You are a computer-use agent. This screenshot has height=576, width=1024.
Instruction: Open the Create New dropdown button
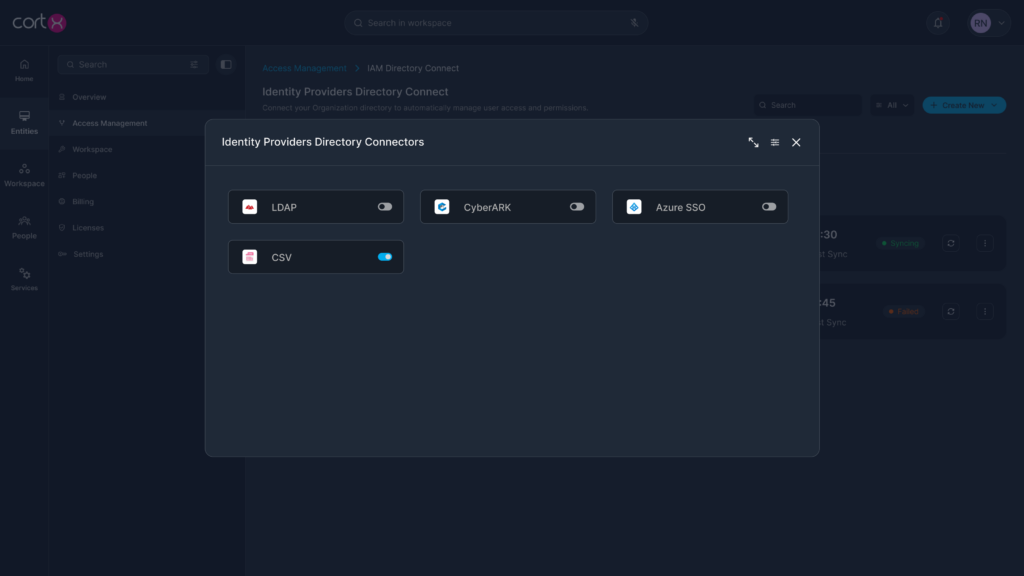point(964,105)
